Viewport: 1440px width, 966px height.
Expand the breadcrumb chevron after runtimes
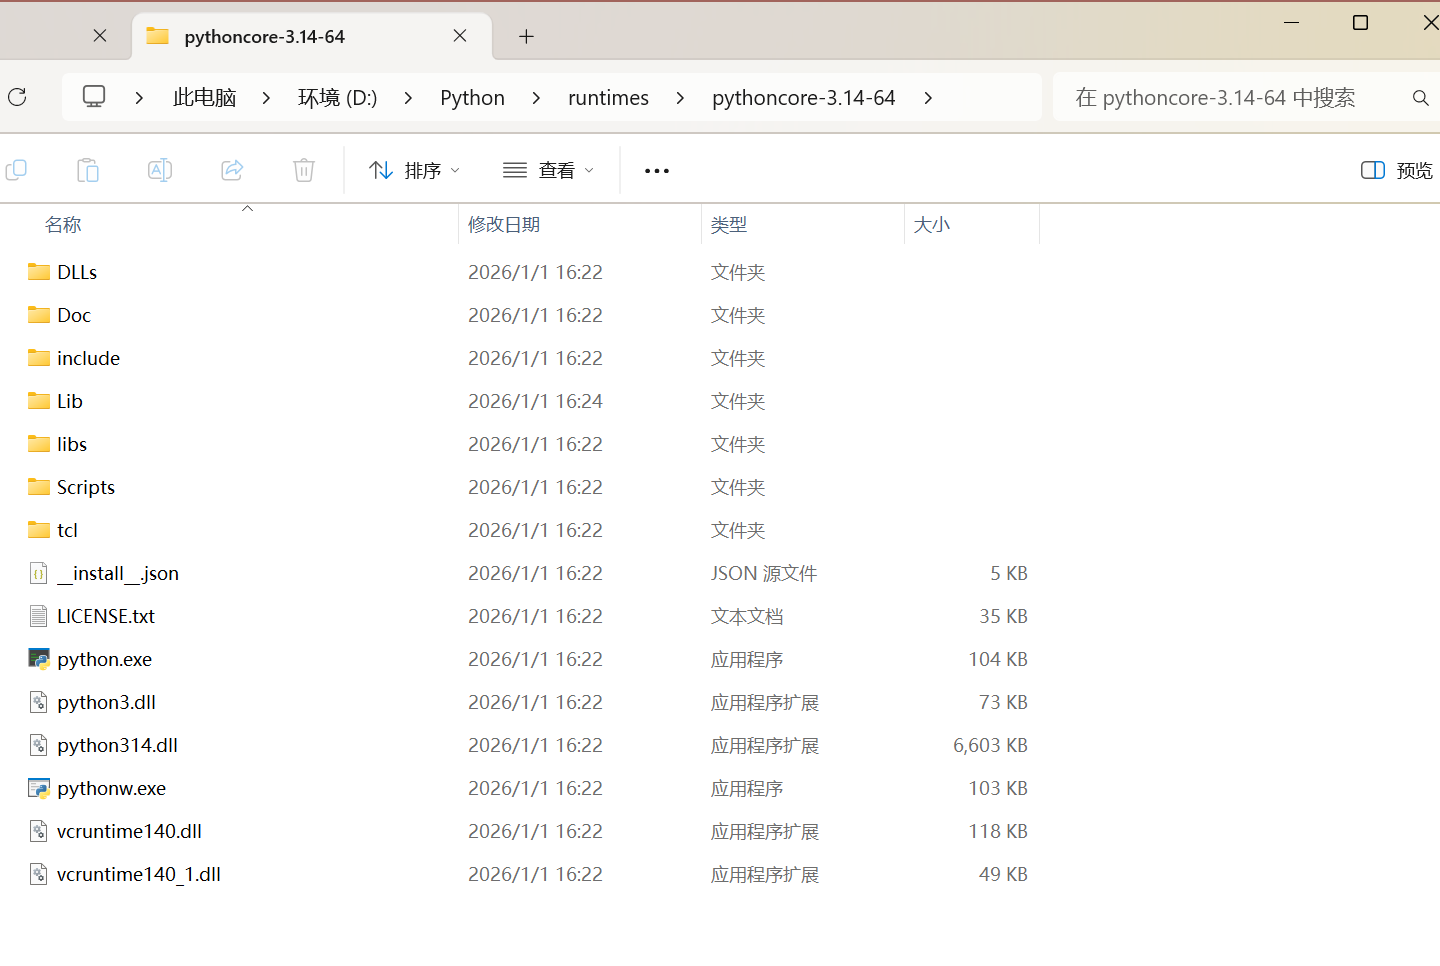(x=680, y=97)
